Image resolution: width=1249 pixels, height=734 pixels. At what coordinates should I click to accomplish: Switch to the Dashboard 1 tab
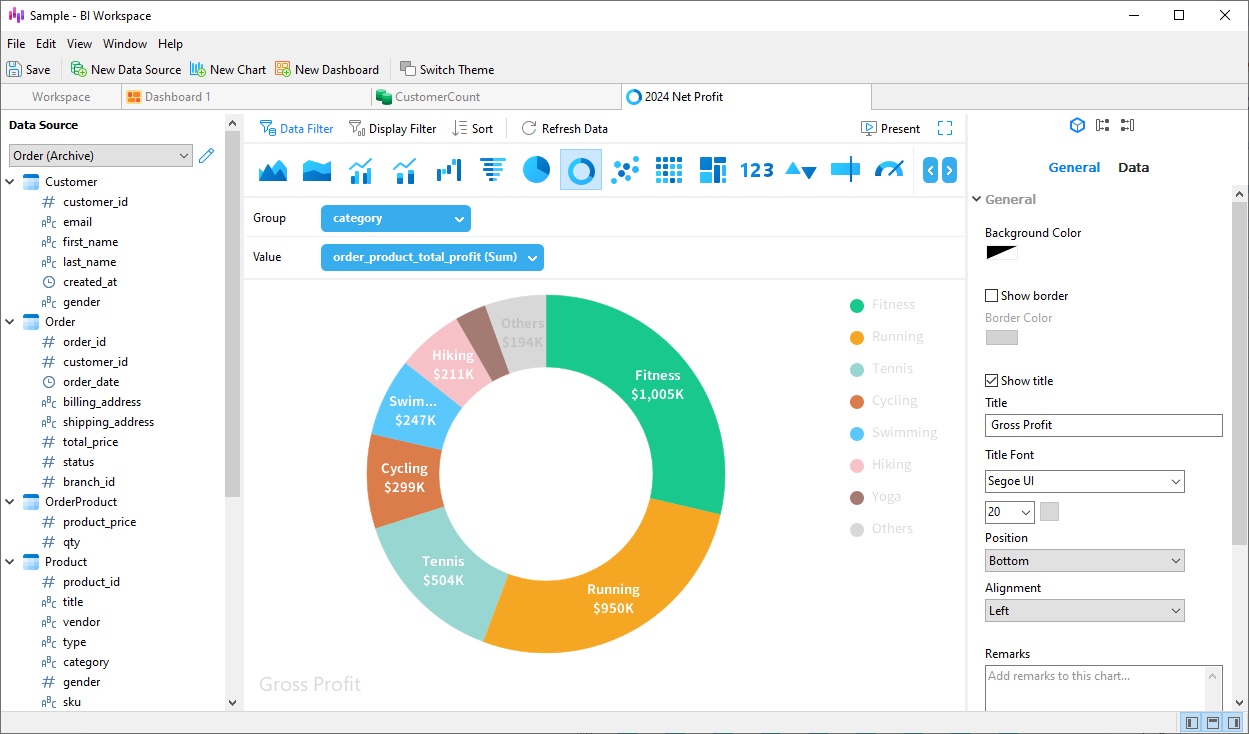[x=246, y=97]
